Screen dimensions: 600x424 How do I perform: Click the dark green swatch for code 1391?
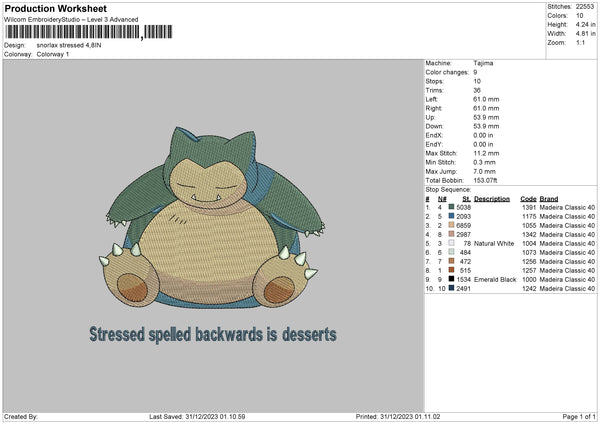(451, 207)
